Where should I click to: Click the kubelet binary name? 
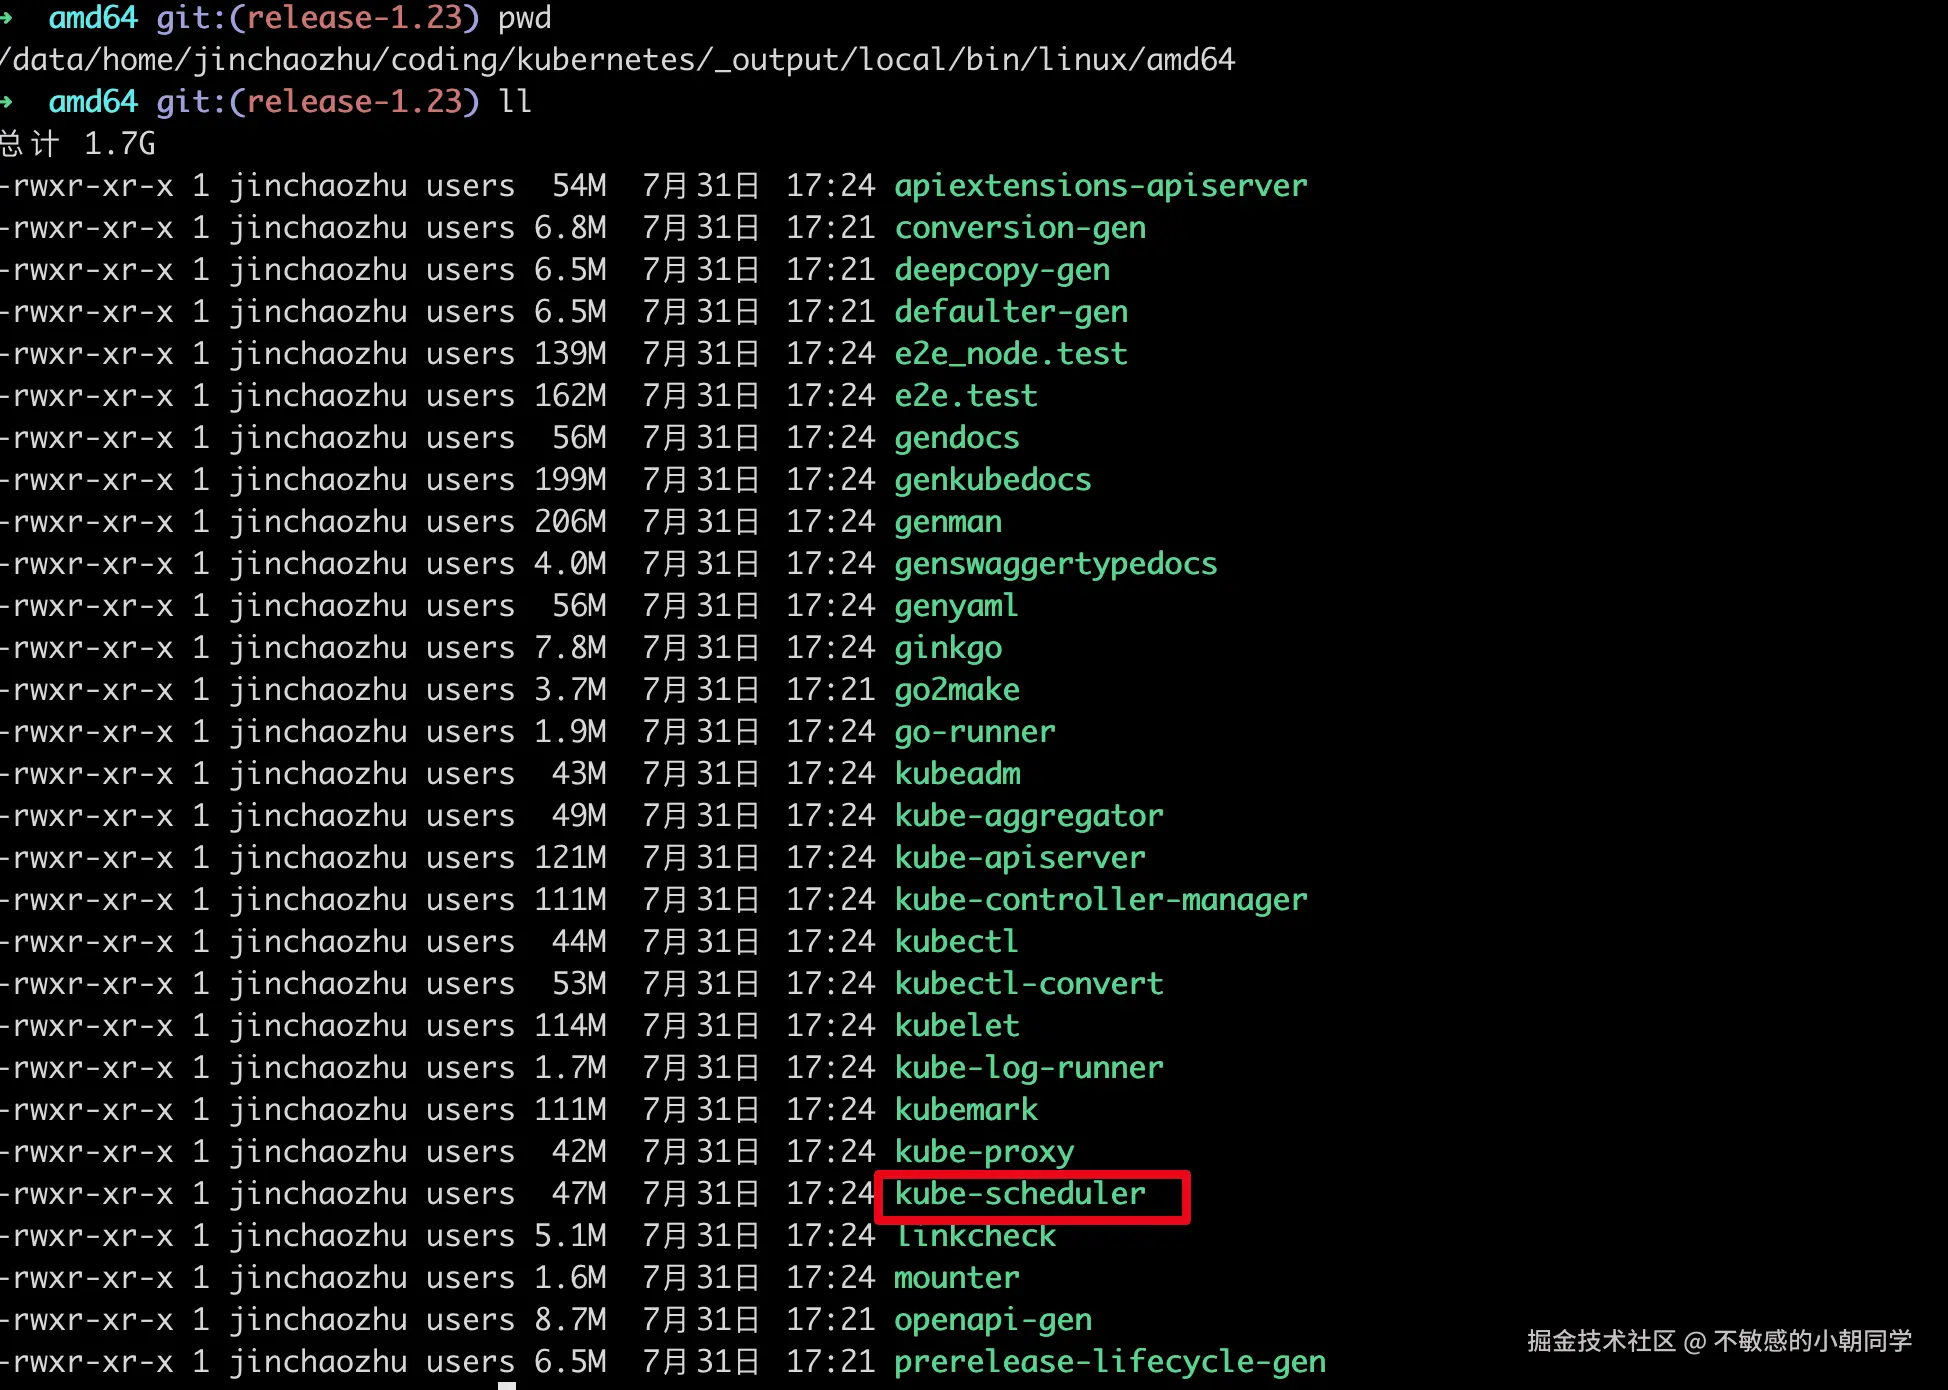(x=956, y=1026)
